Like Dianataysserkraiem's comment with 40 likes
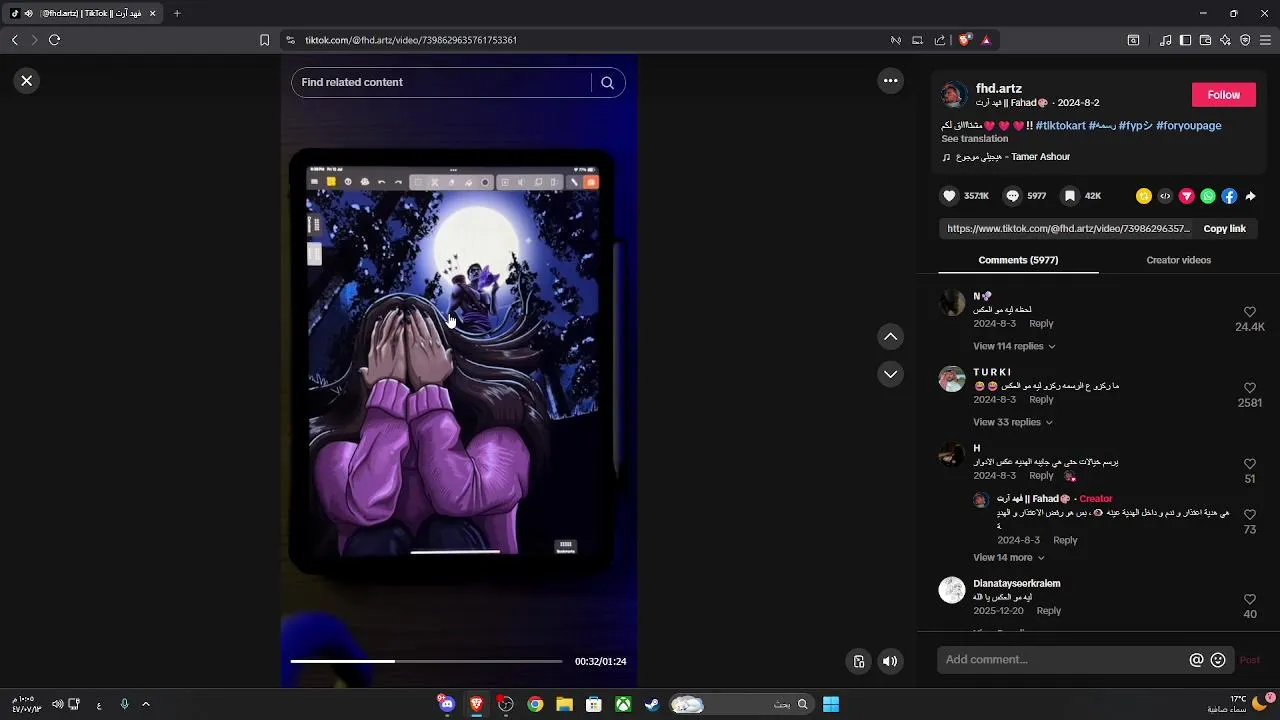This screenshot has width=1280, height=720. click(1250, 599)
